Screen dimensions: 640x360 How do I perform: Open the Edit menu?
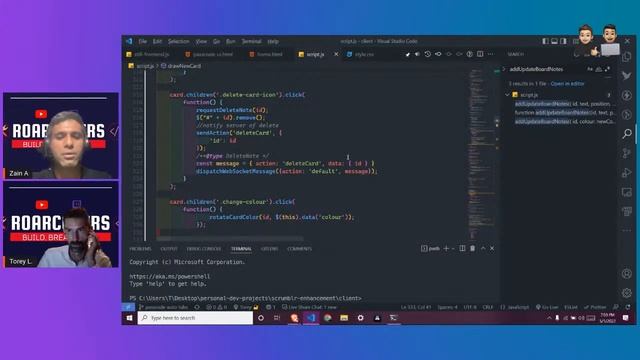coord(157,41)
